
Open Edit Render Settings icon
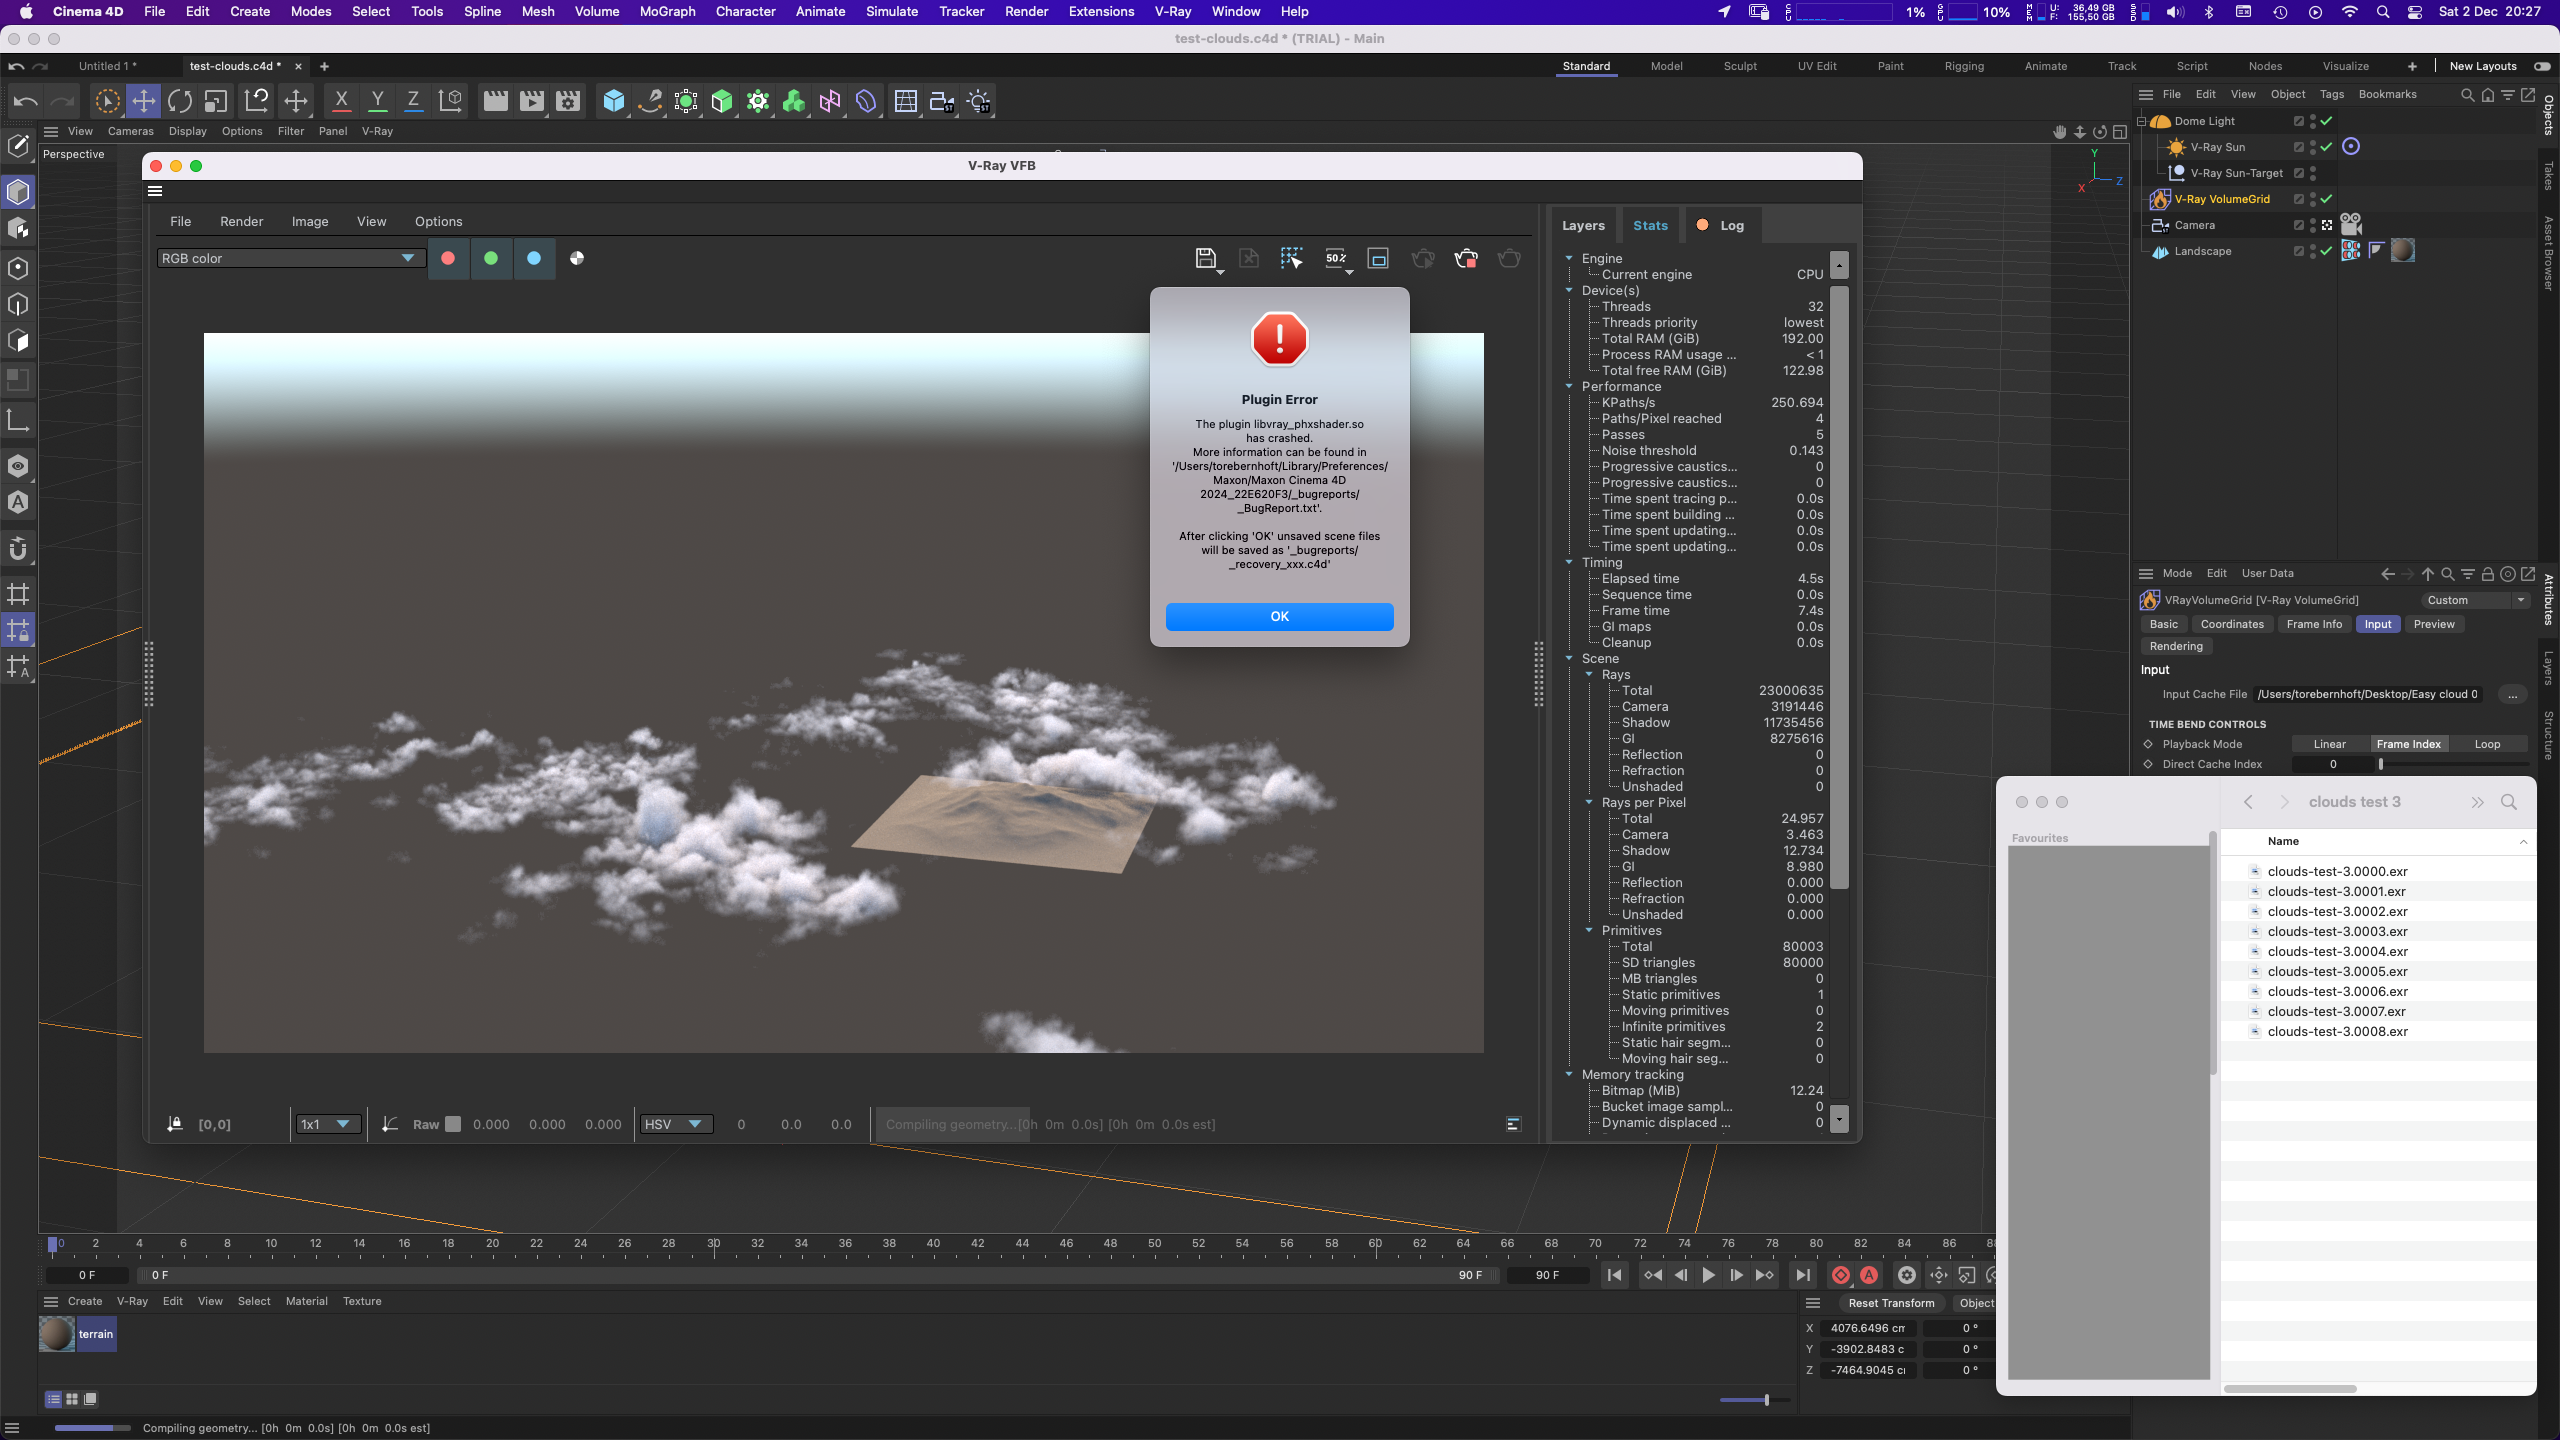[x=568, y=101]
